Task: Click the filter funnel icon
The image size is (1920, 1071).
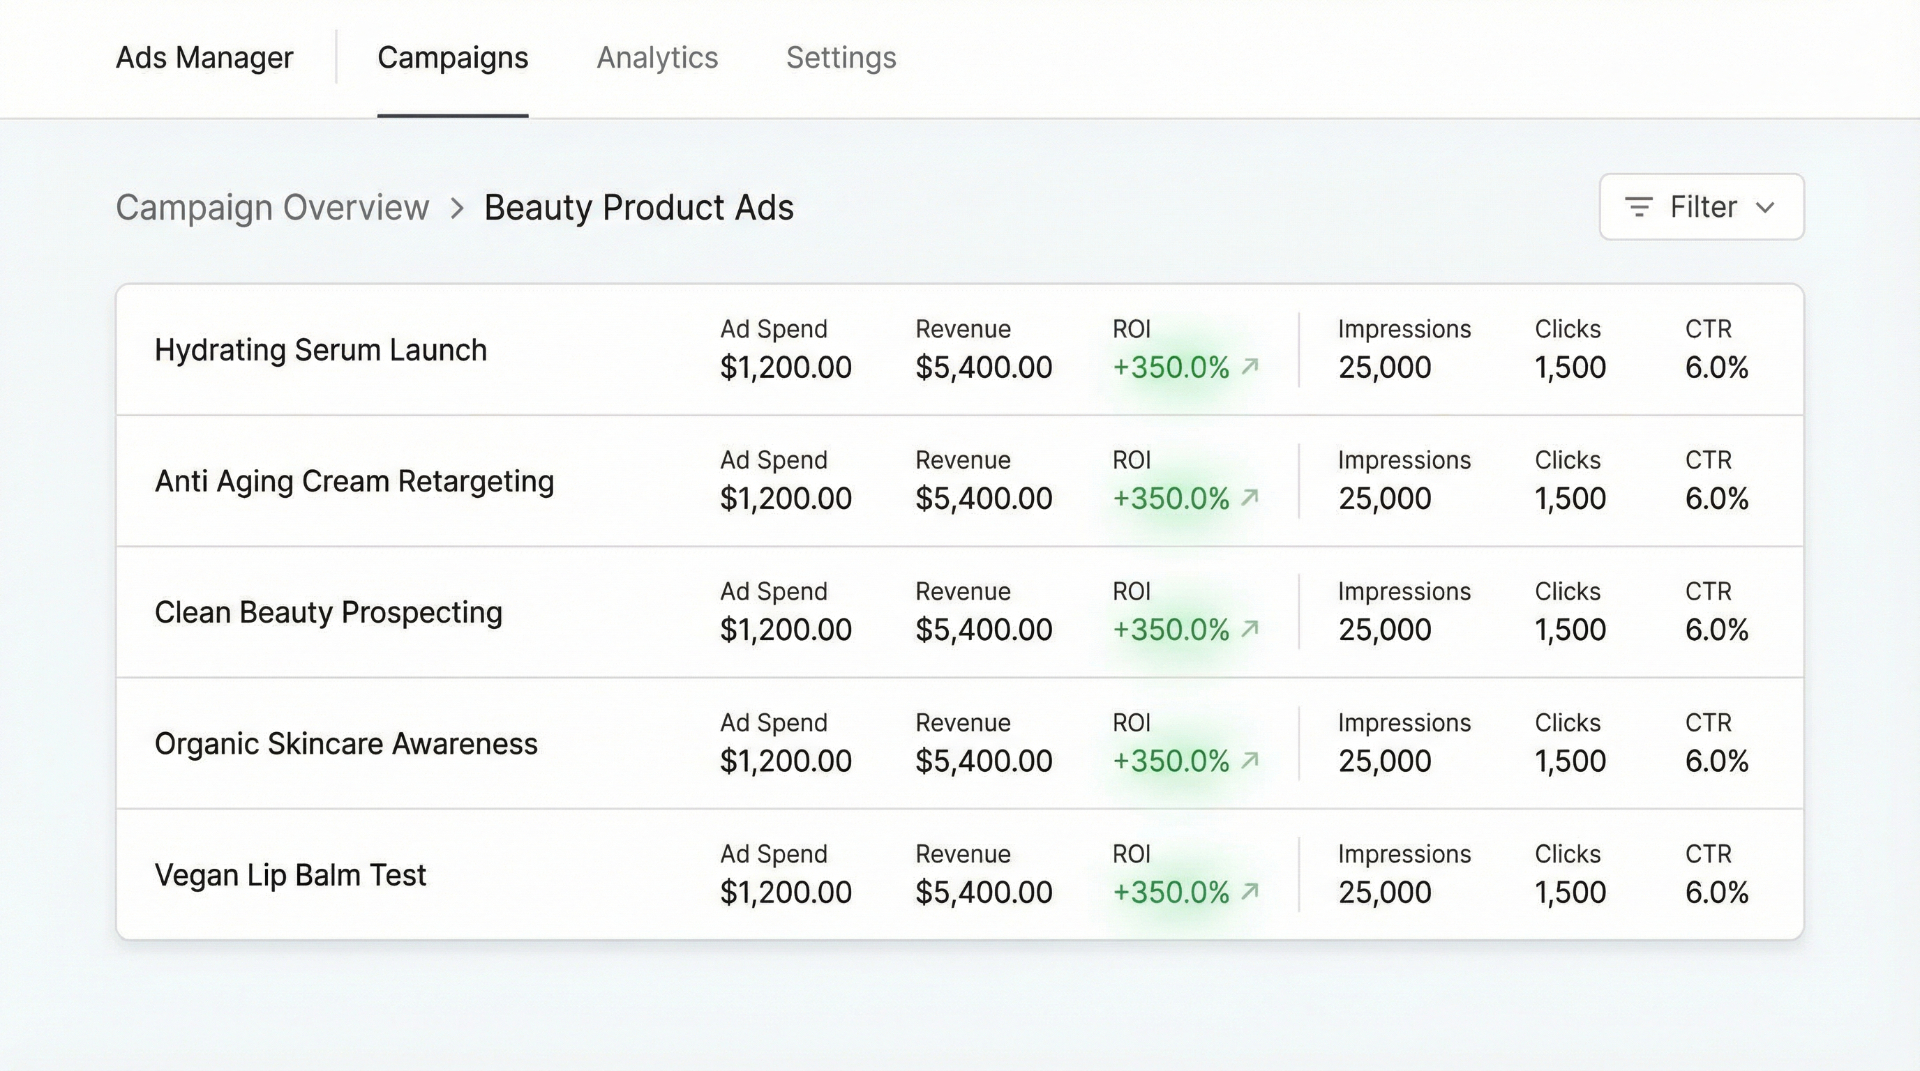Action: pos(1637,207)
